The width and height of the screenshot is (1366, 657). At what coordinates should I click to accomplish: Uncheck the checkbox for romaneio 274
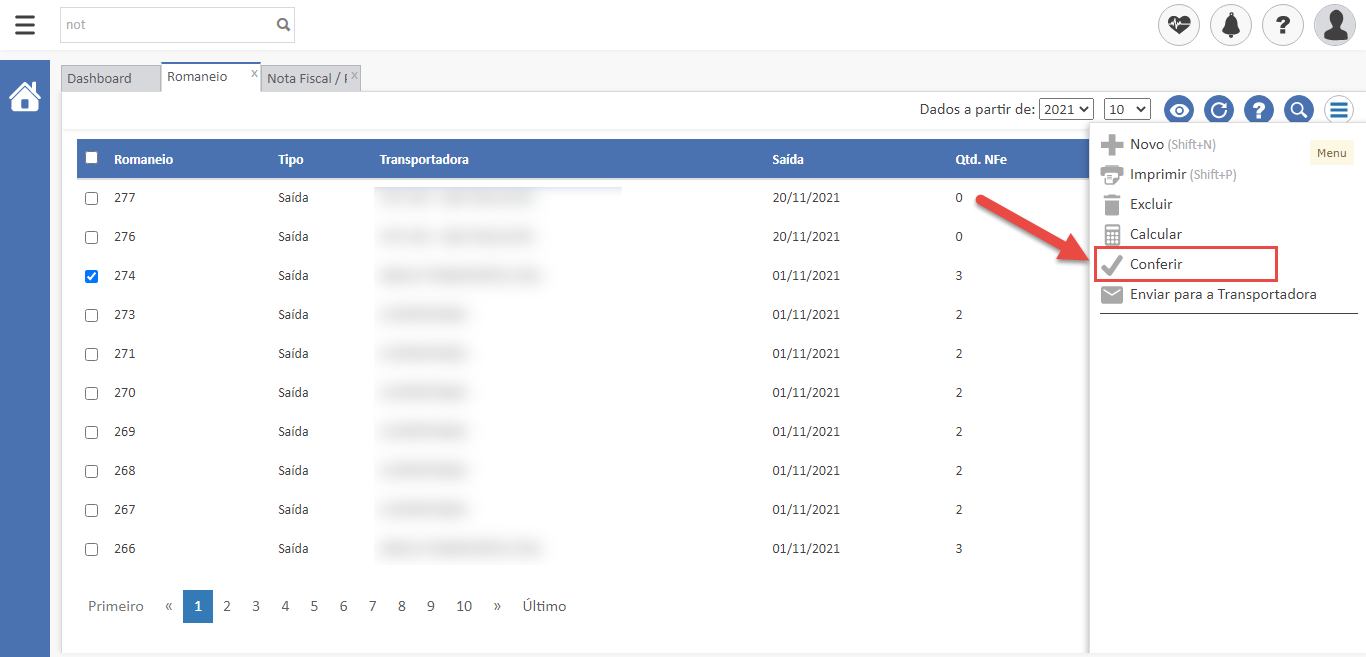click(x=92, y=276)
